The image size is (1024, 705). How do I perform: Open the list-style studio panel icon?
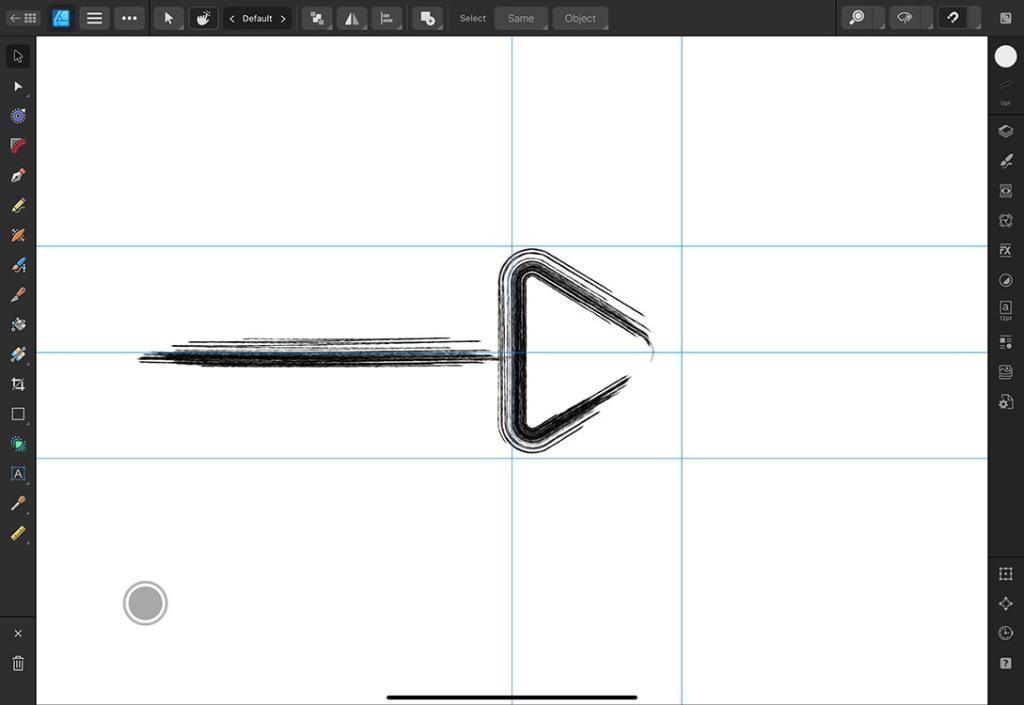[1006, 341]
